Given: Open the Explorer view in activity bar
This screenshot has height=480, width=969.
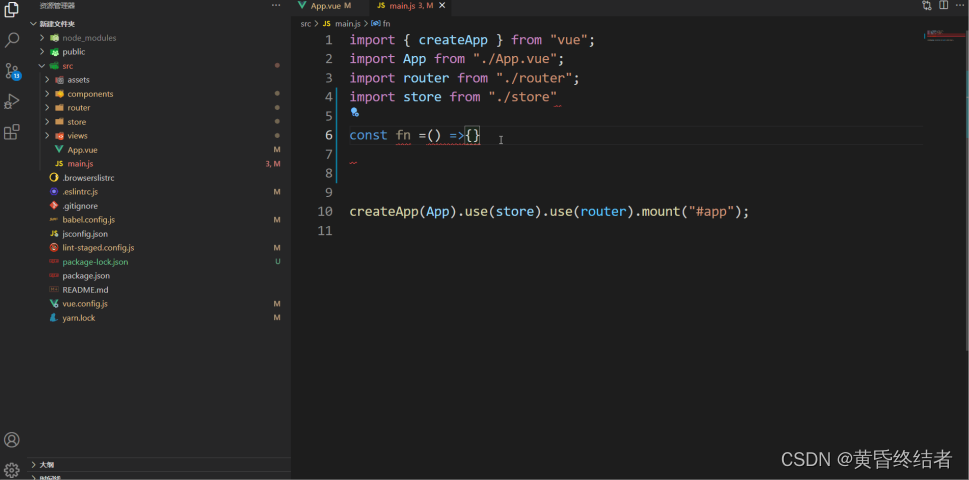Looking at the screenshot, I should [x=12, y=10].
